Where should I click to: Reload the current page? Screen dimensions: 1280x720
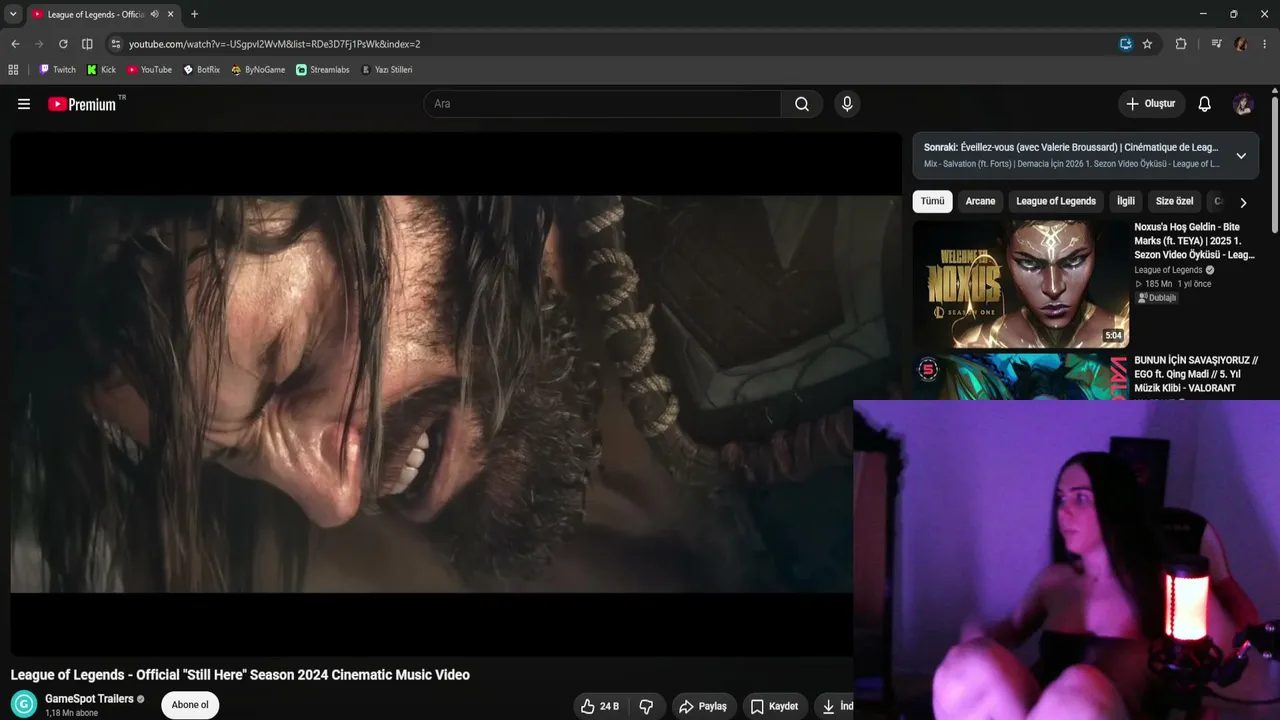[63, 44]
